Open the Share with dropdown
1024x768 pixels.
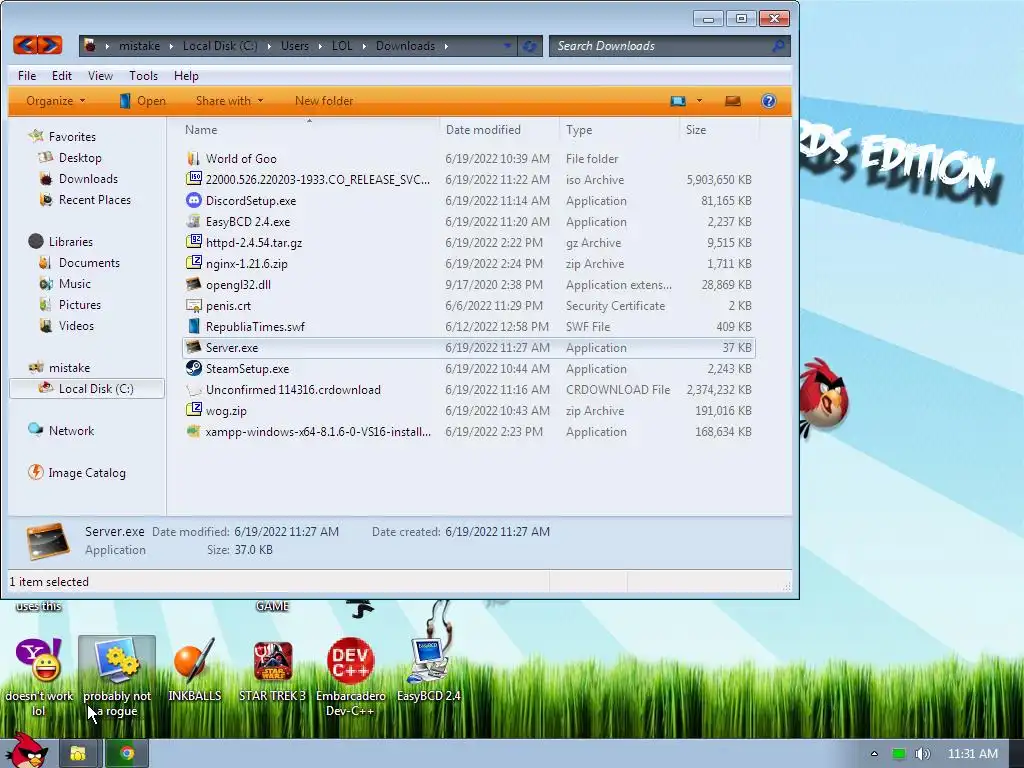click(230, 101)
